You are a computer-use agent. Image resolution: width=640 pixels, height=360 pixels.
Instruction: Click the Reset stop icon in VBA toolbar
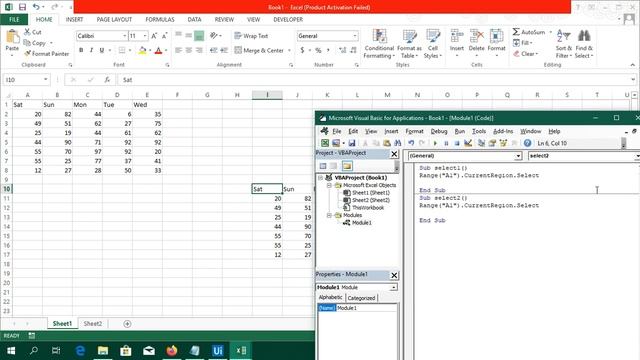tap(457, 143)
